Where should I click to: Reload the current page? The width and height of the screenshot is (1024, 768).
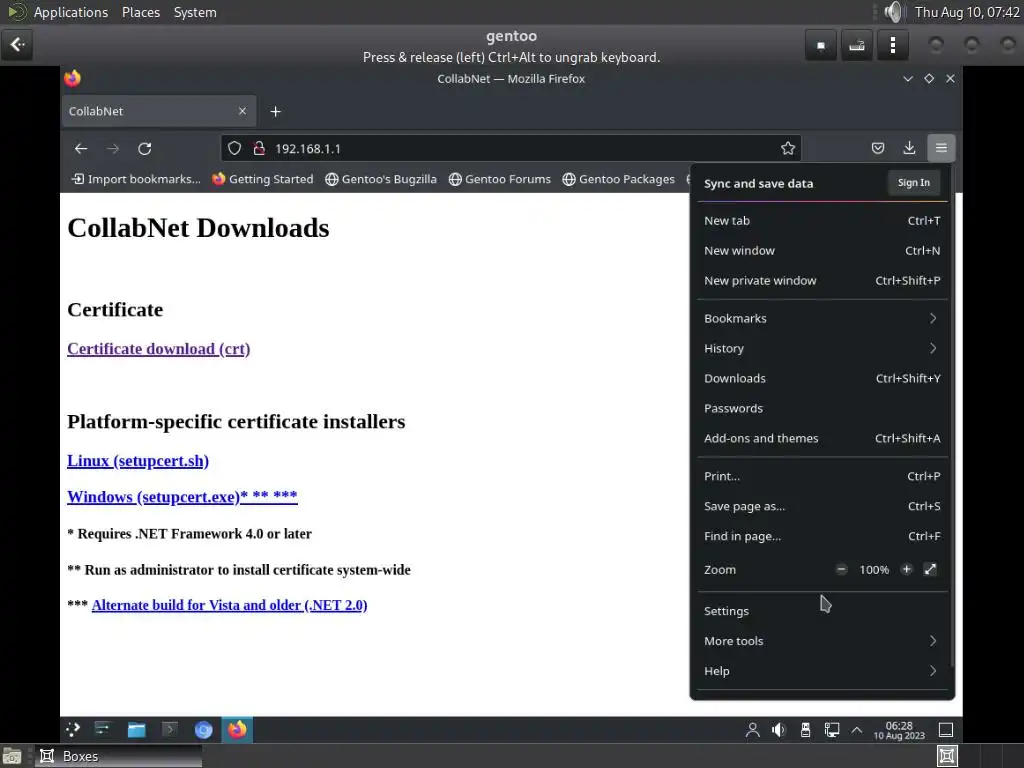click(x=145, y=149)
